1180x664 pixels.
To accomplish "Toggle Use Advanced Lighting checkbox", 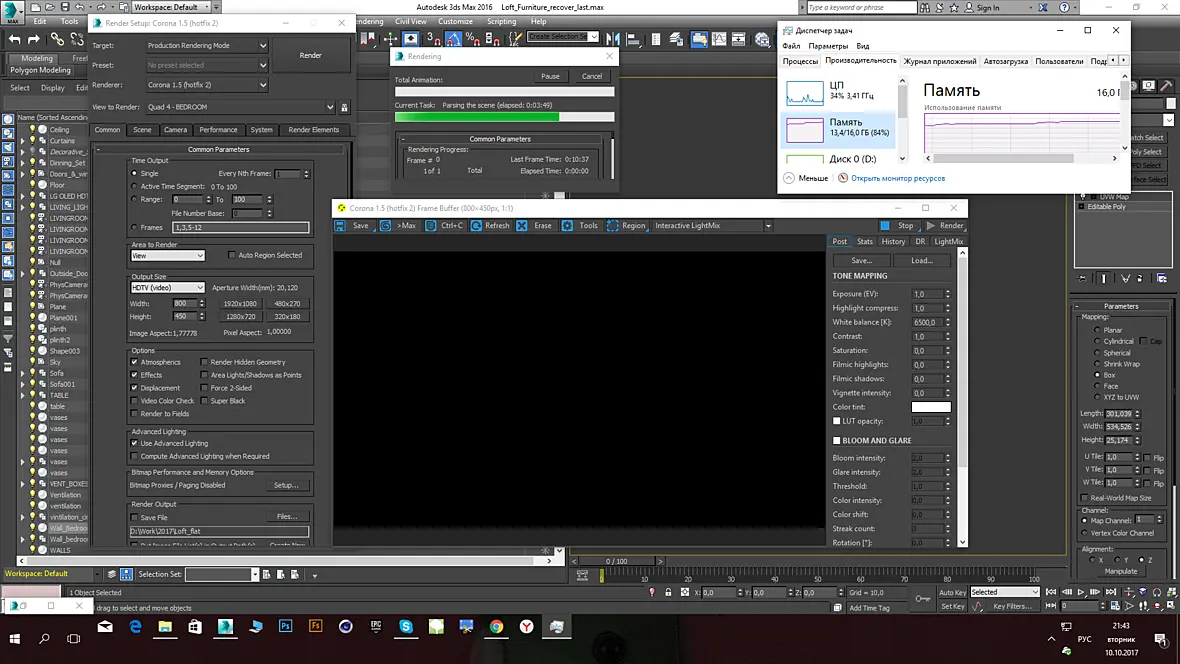I will tap(135, 443).
